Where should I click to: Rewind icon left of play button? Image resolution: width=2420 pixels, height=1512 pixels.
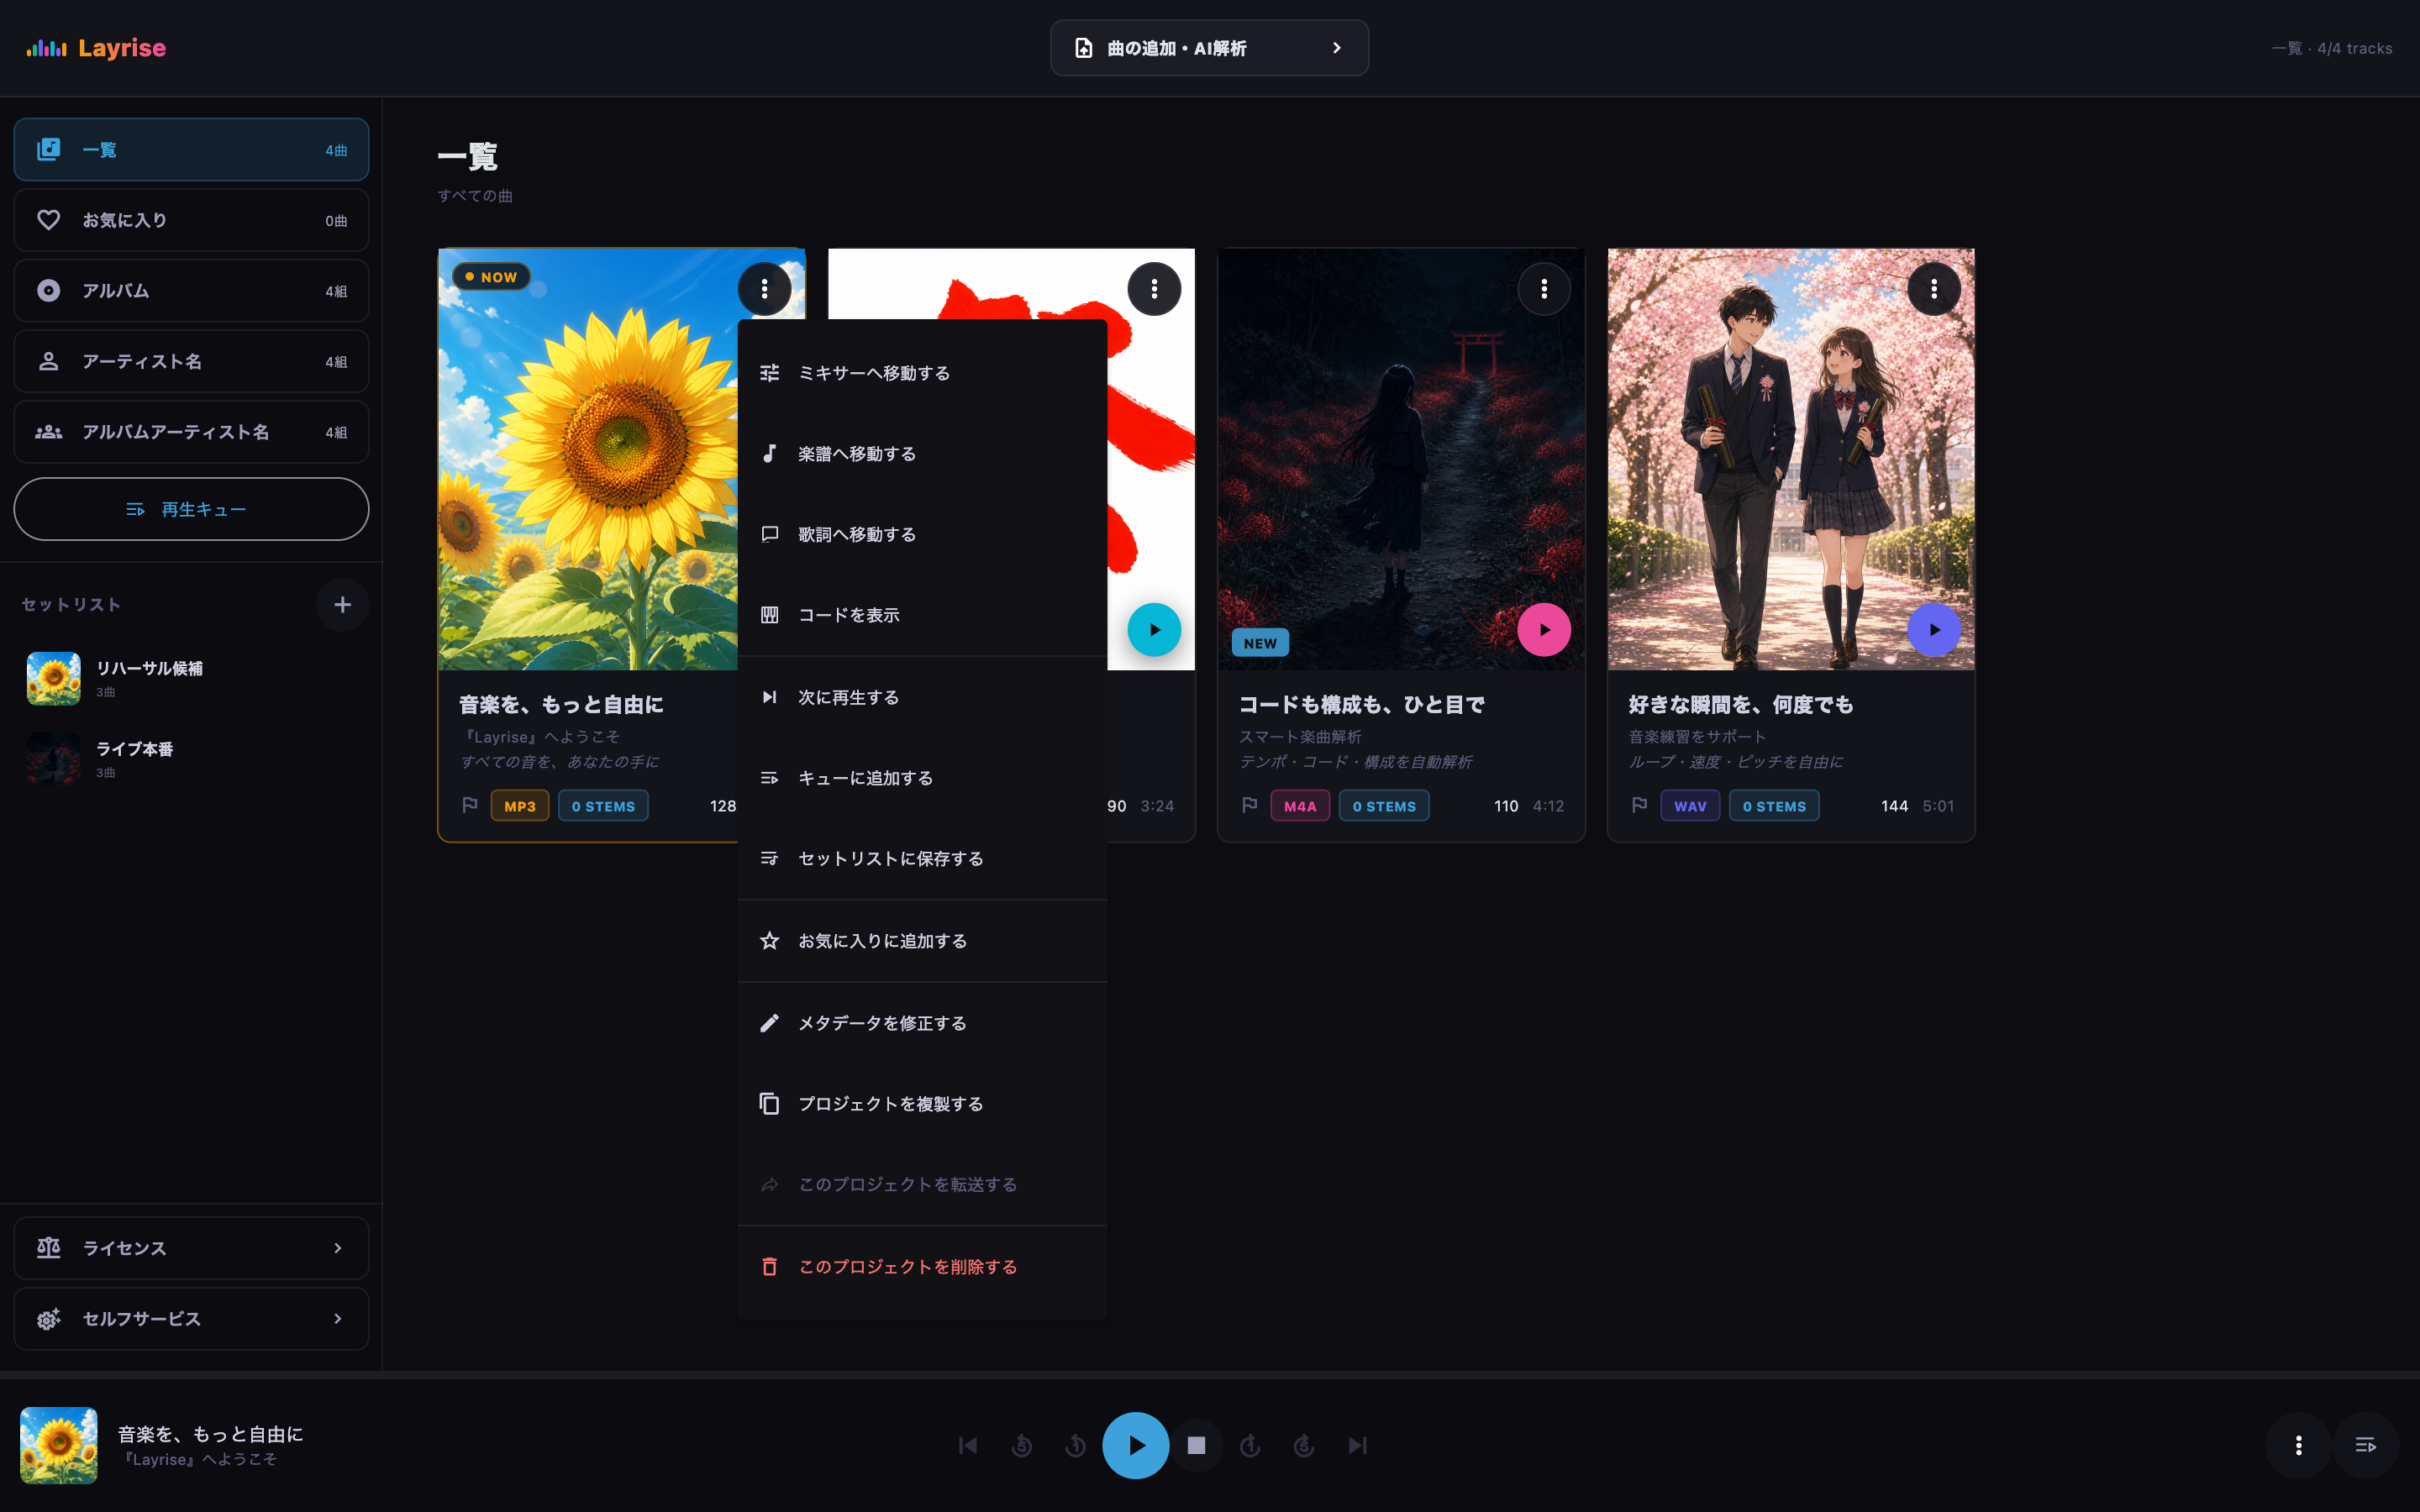[x=1076, y=1445]
